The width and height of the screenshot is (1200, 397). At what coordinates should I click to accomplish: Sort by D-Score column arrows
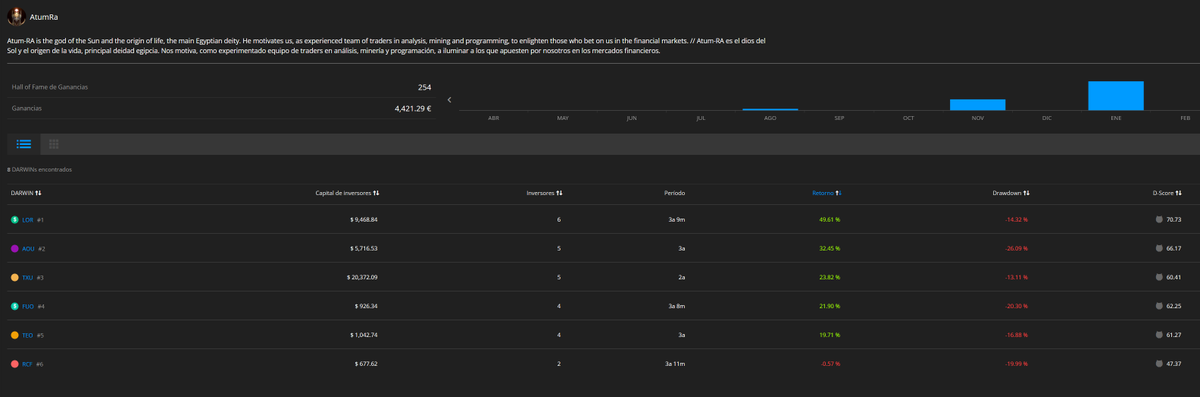[1179, 192]
